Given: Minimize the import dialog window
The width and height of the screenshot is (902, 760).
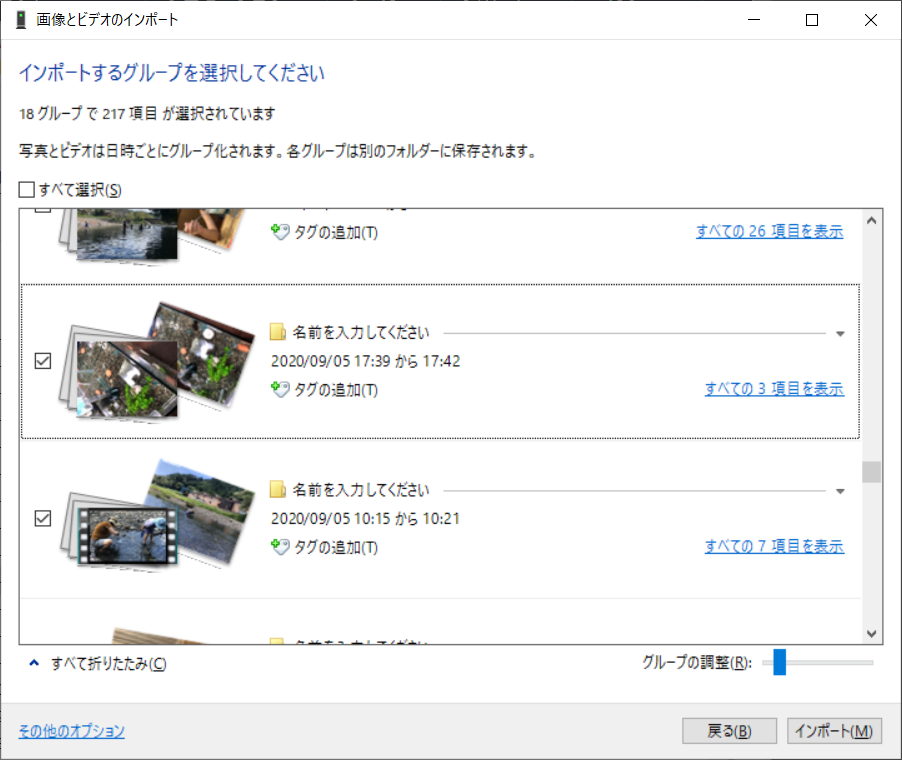Looking at the screenshot, I should (x=754, y=20).
